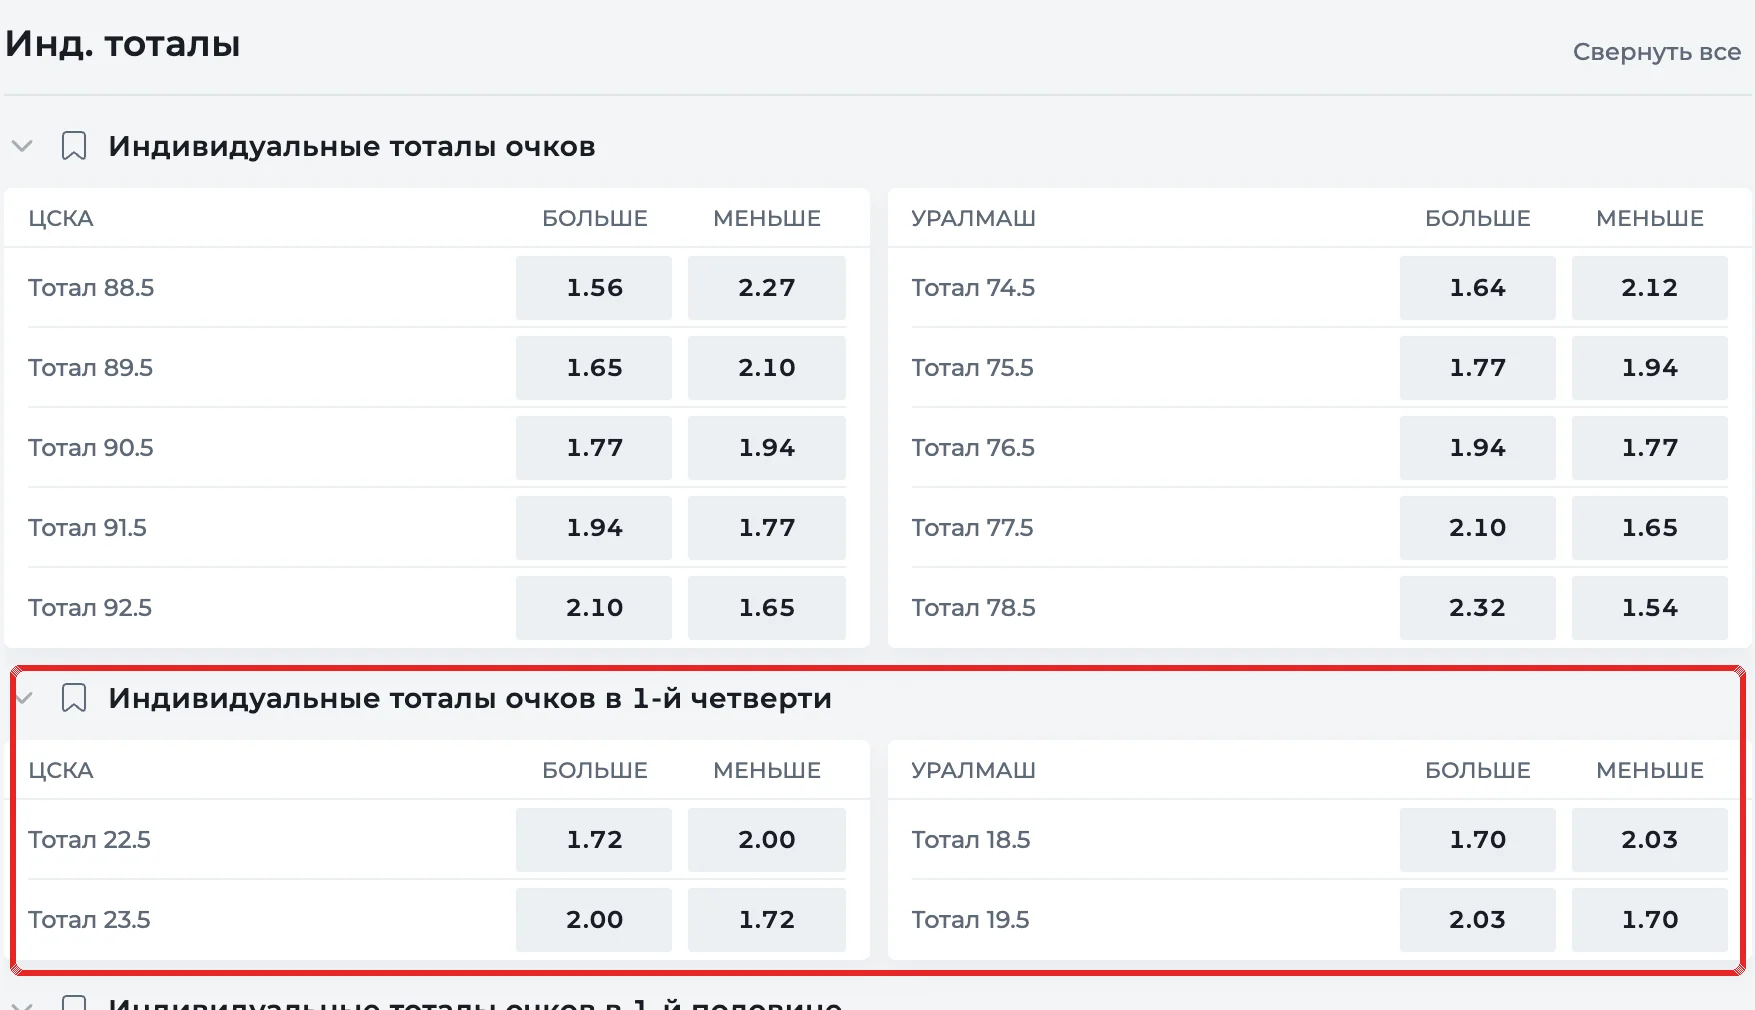Choose Уралмаш Тотал 76.5 Больше odds
This screenshot has height=1010, width=1755.
(x=1478, y=448)
